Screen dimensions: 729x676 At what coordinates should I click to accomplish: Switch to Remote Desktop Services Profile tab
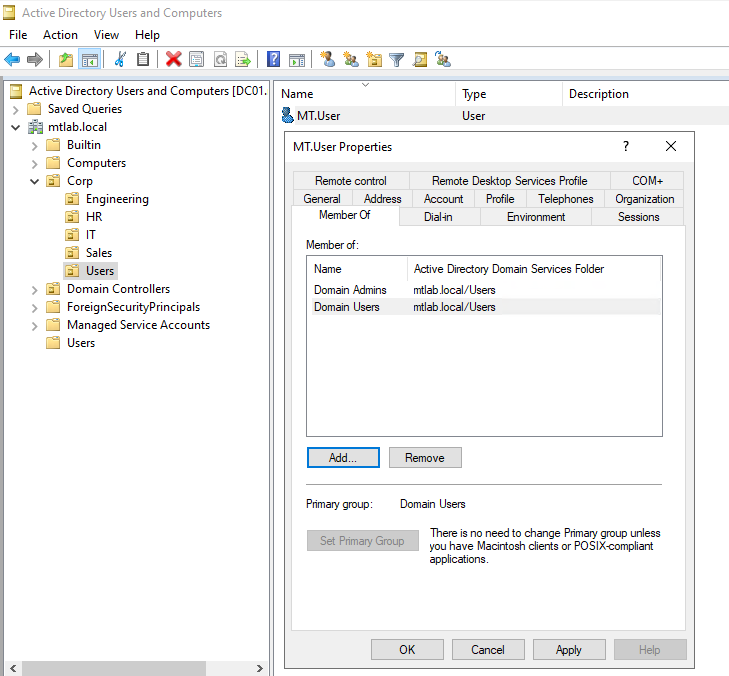510,181
